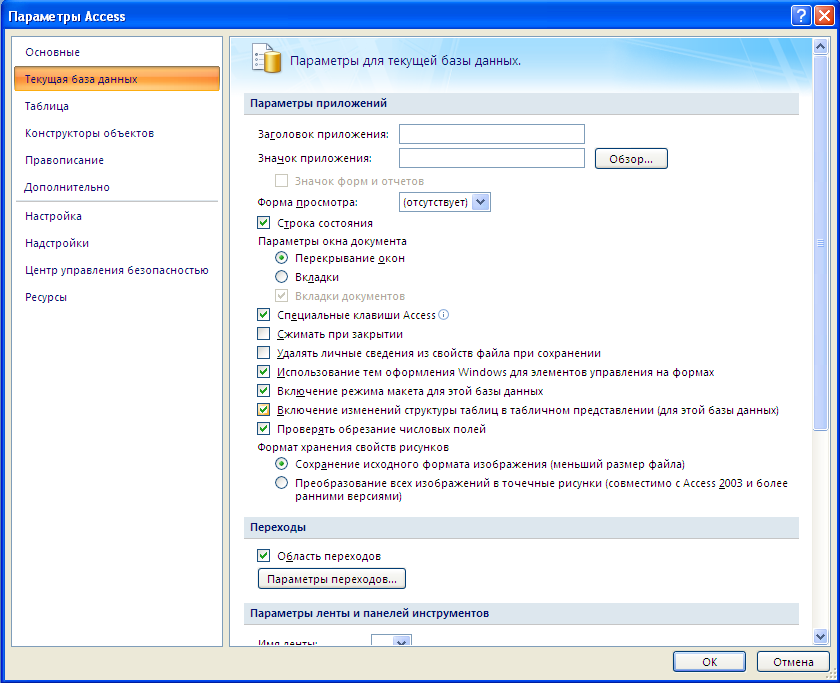Click the Значок приложения path field
Viewport: 840px width, 683px height.
coord(492,158)
